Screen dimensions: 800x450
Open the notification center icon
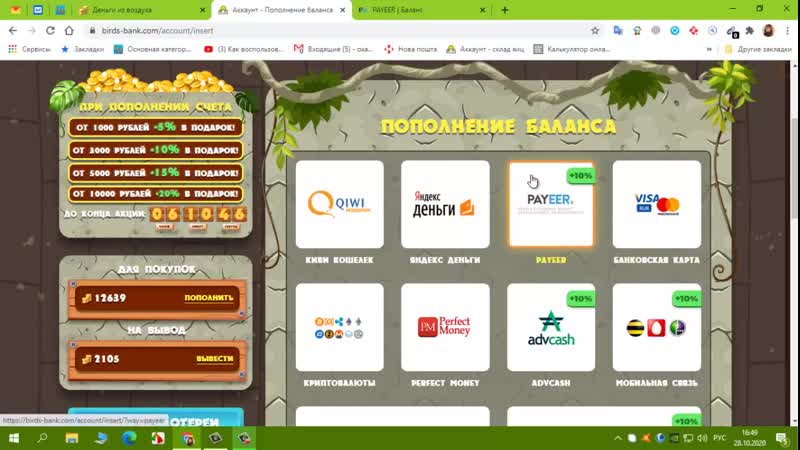pyautogui.click(x=782, y=438)
